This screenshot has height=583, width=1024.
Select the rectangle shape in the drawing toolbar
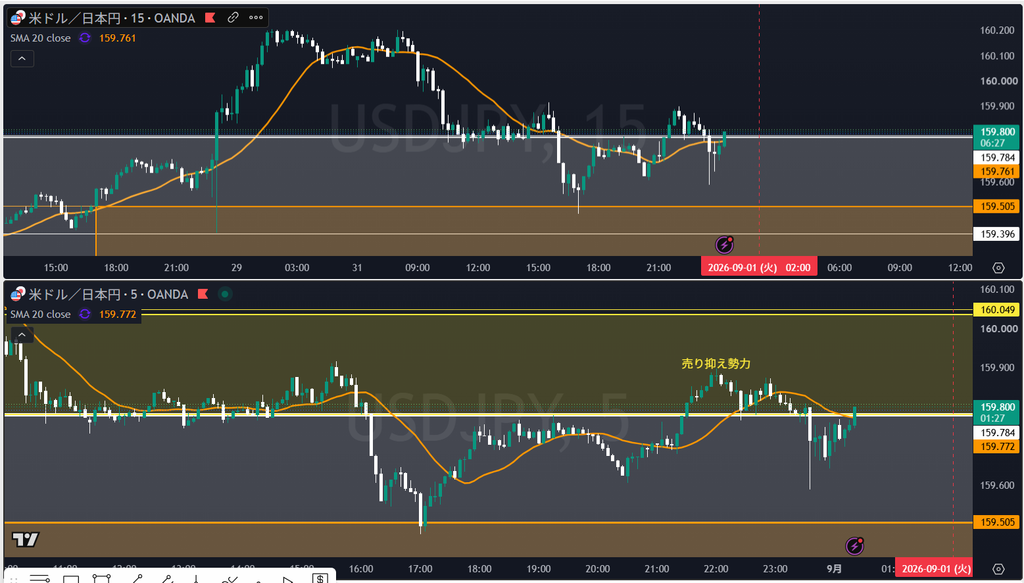pyautogui.click(x=71, y=579)
